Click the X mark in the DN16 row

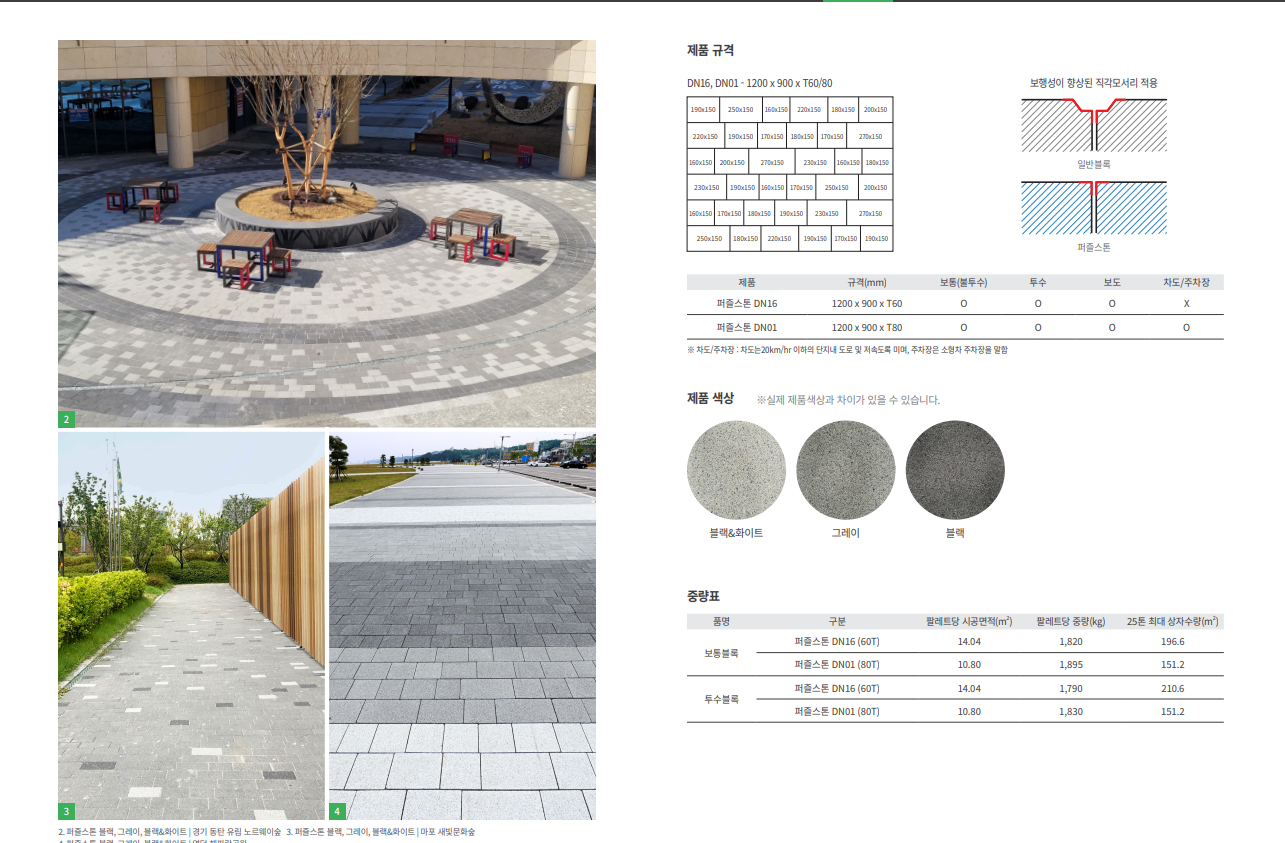[1186, 303]
